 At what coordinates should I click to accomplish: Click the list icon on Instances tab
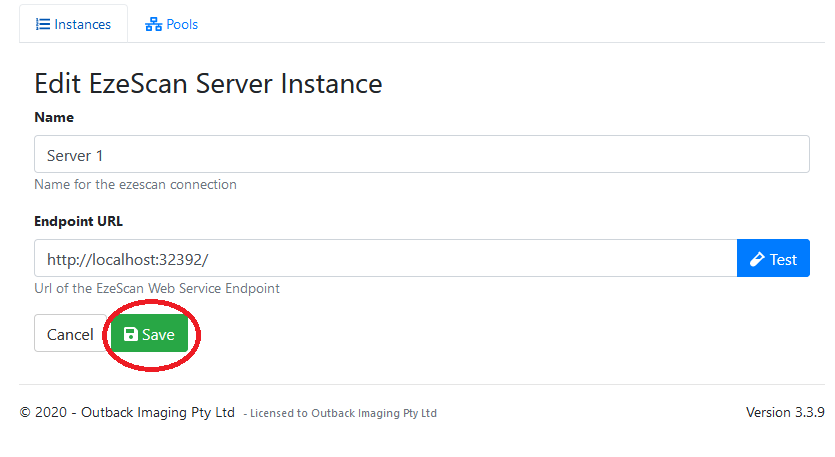pos(43,24)
